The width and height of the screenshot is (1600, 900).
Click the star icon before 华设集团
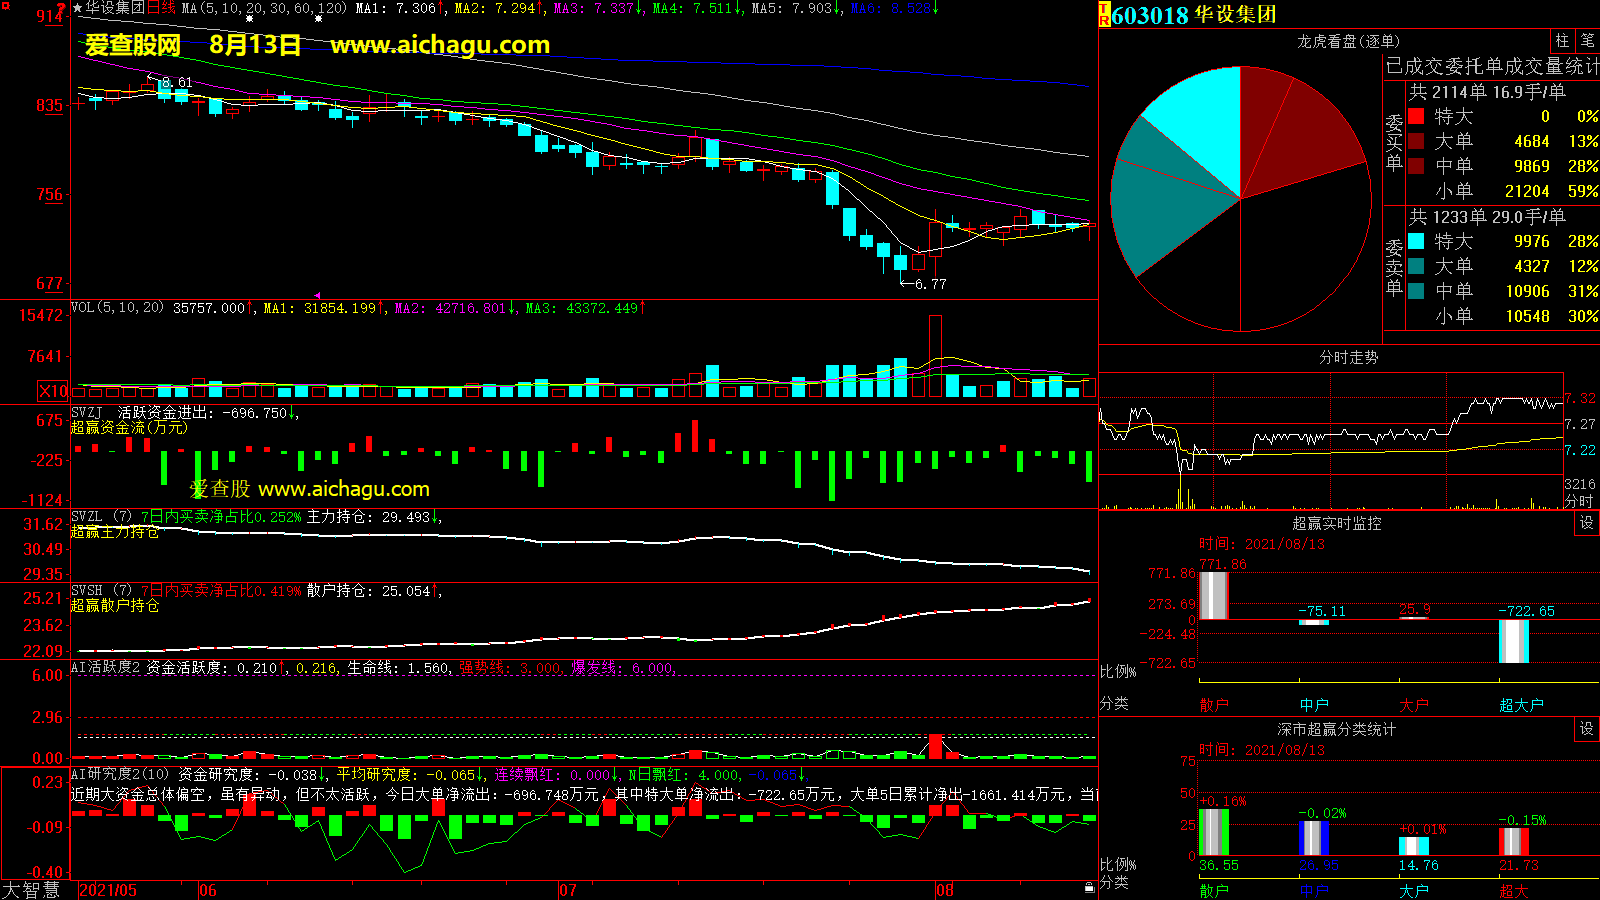(78, 8)
